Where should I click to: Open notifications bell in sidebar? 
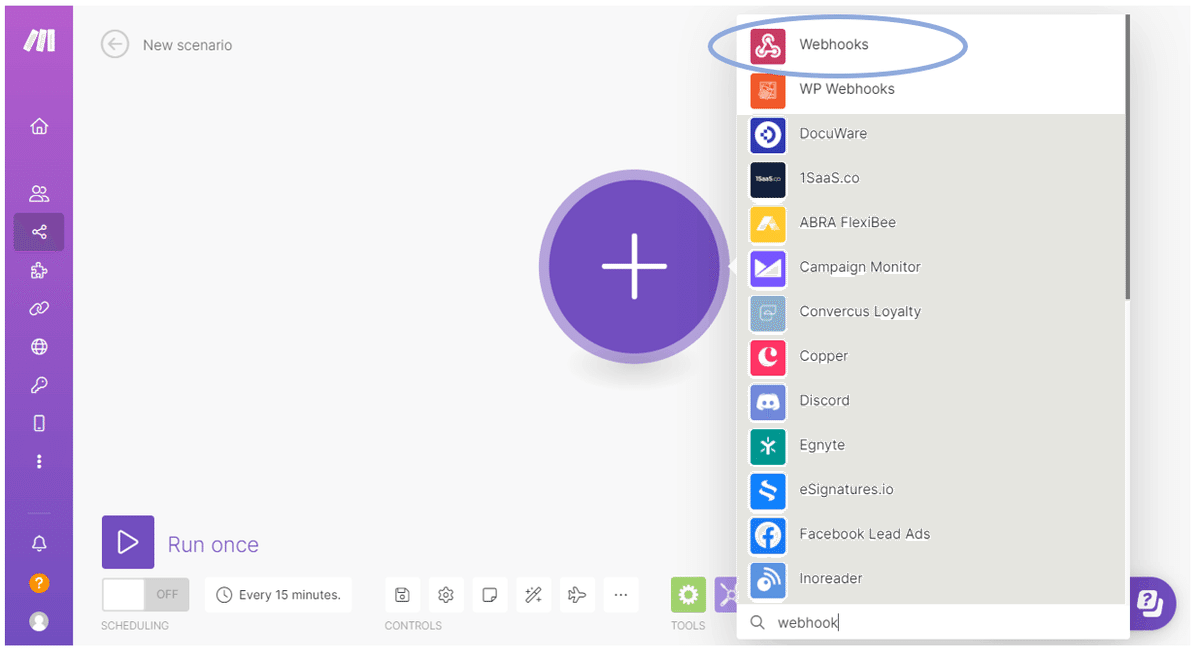coord(39,543)
